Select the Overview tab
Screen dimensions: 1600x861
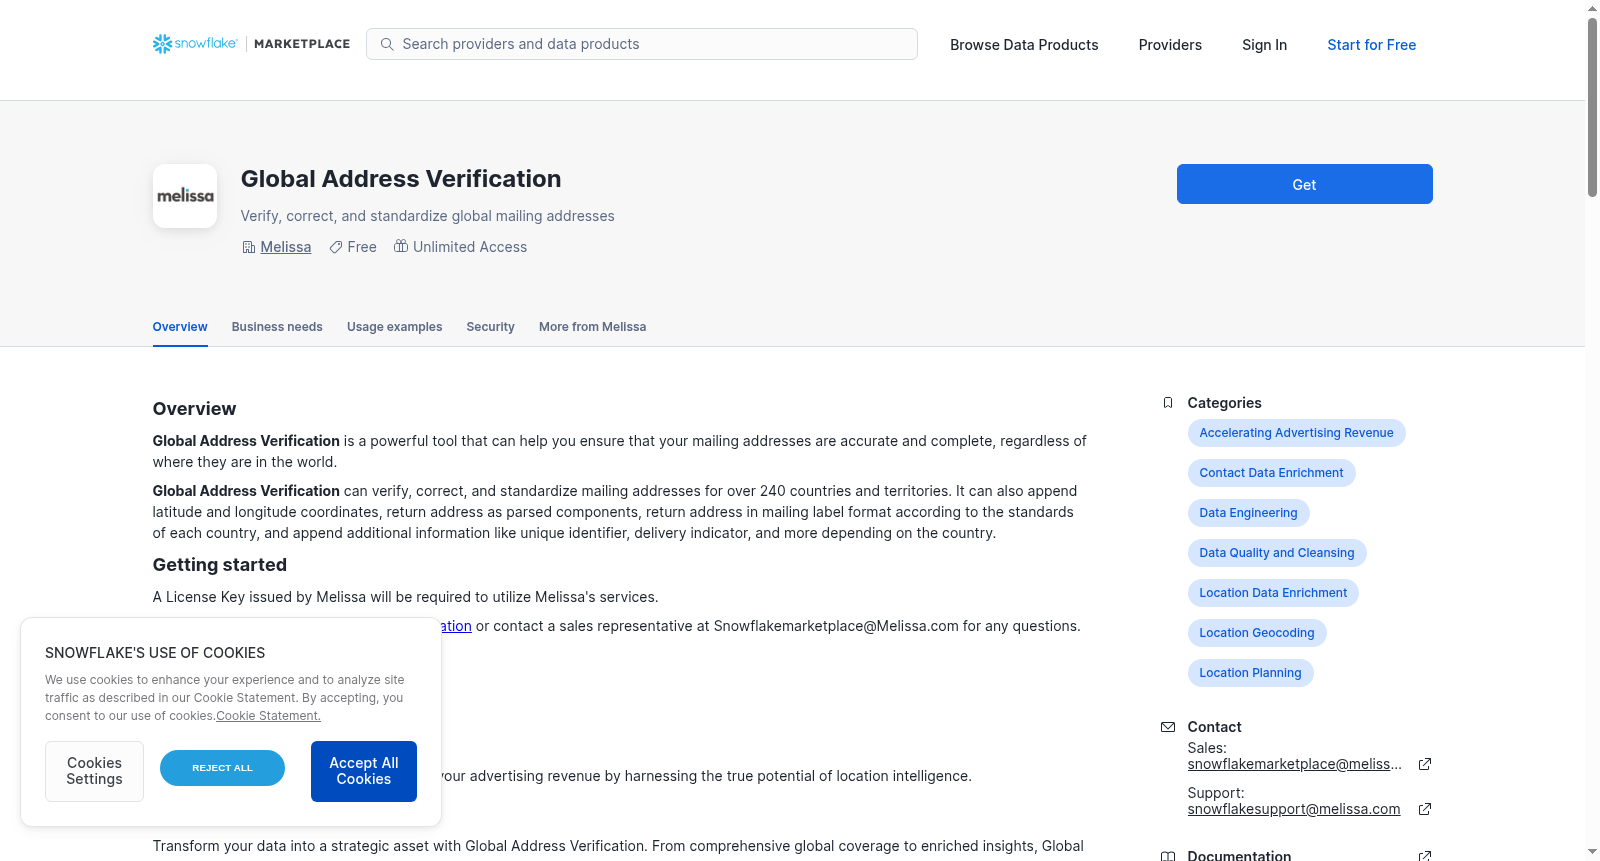point(180,327)
